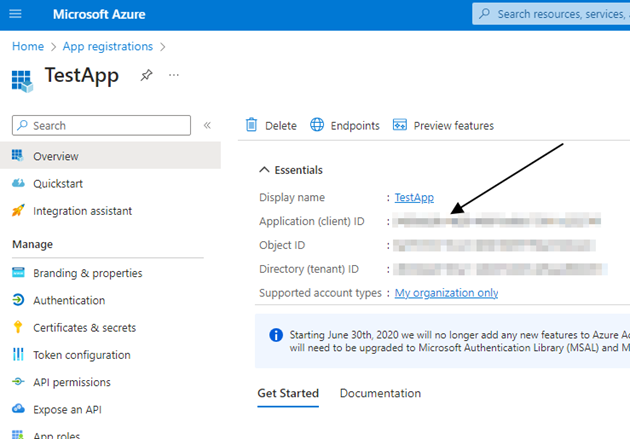
Task: Click the API permissions icon
Action: [18, 382]
